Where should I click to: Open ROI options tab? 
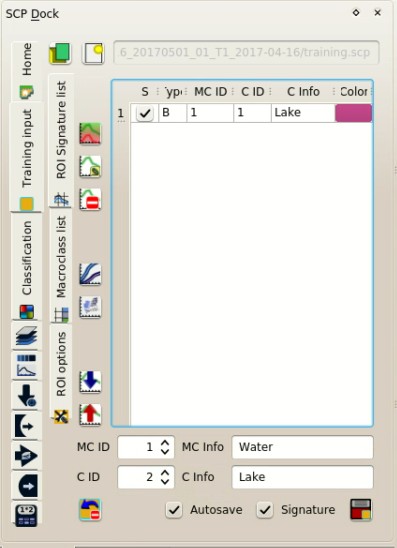pos(61,375)
